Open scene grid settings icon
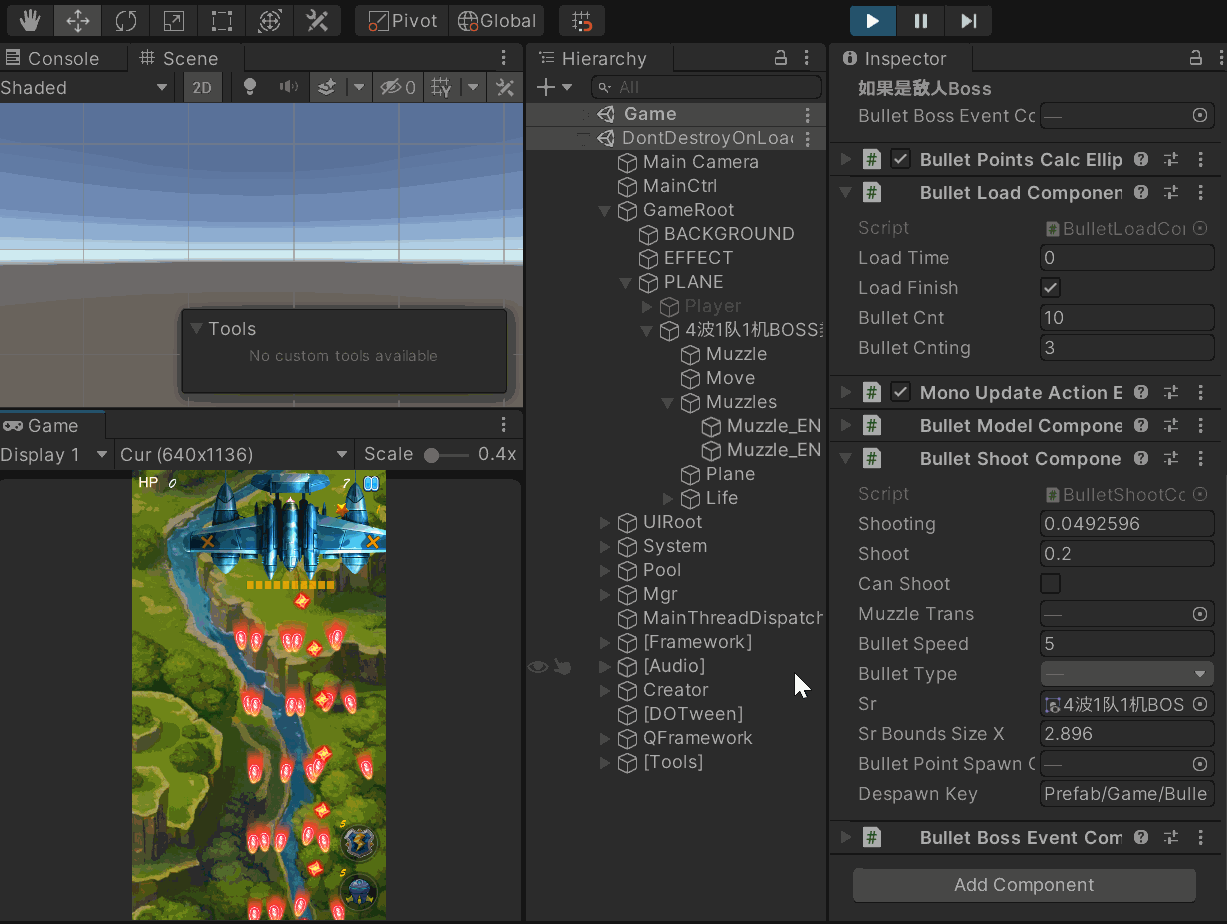 pyautogui.click(x=441, y=87)
